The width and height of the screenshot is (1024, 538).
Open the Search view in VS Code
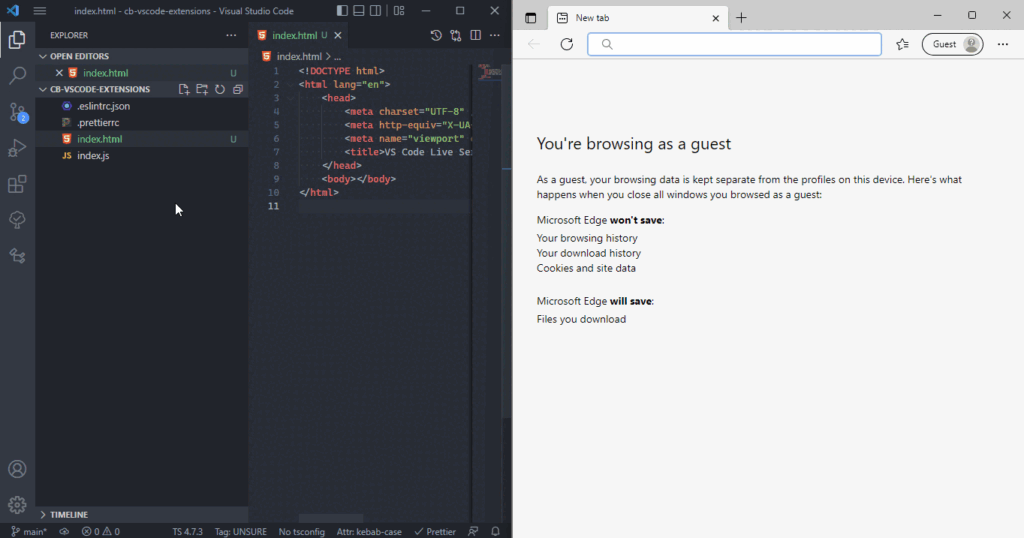17,76
